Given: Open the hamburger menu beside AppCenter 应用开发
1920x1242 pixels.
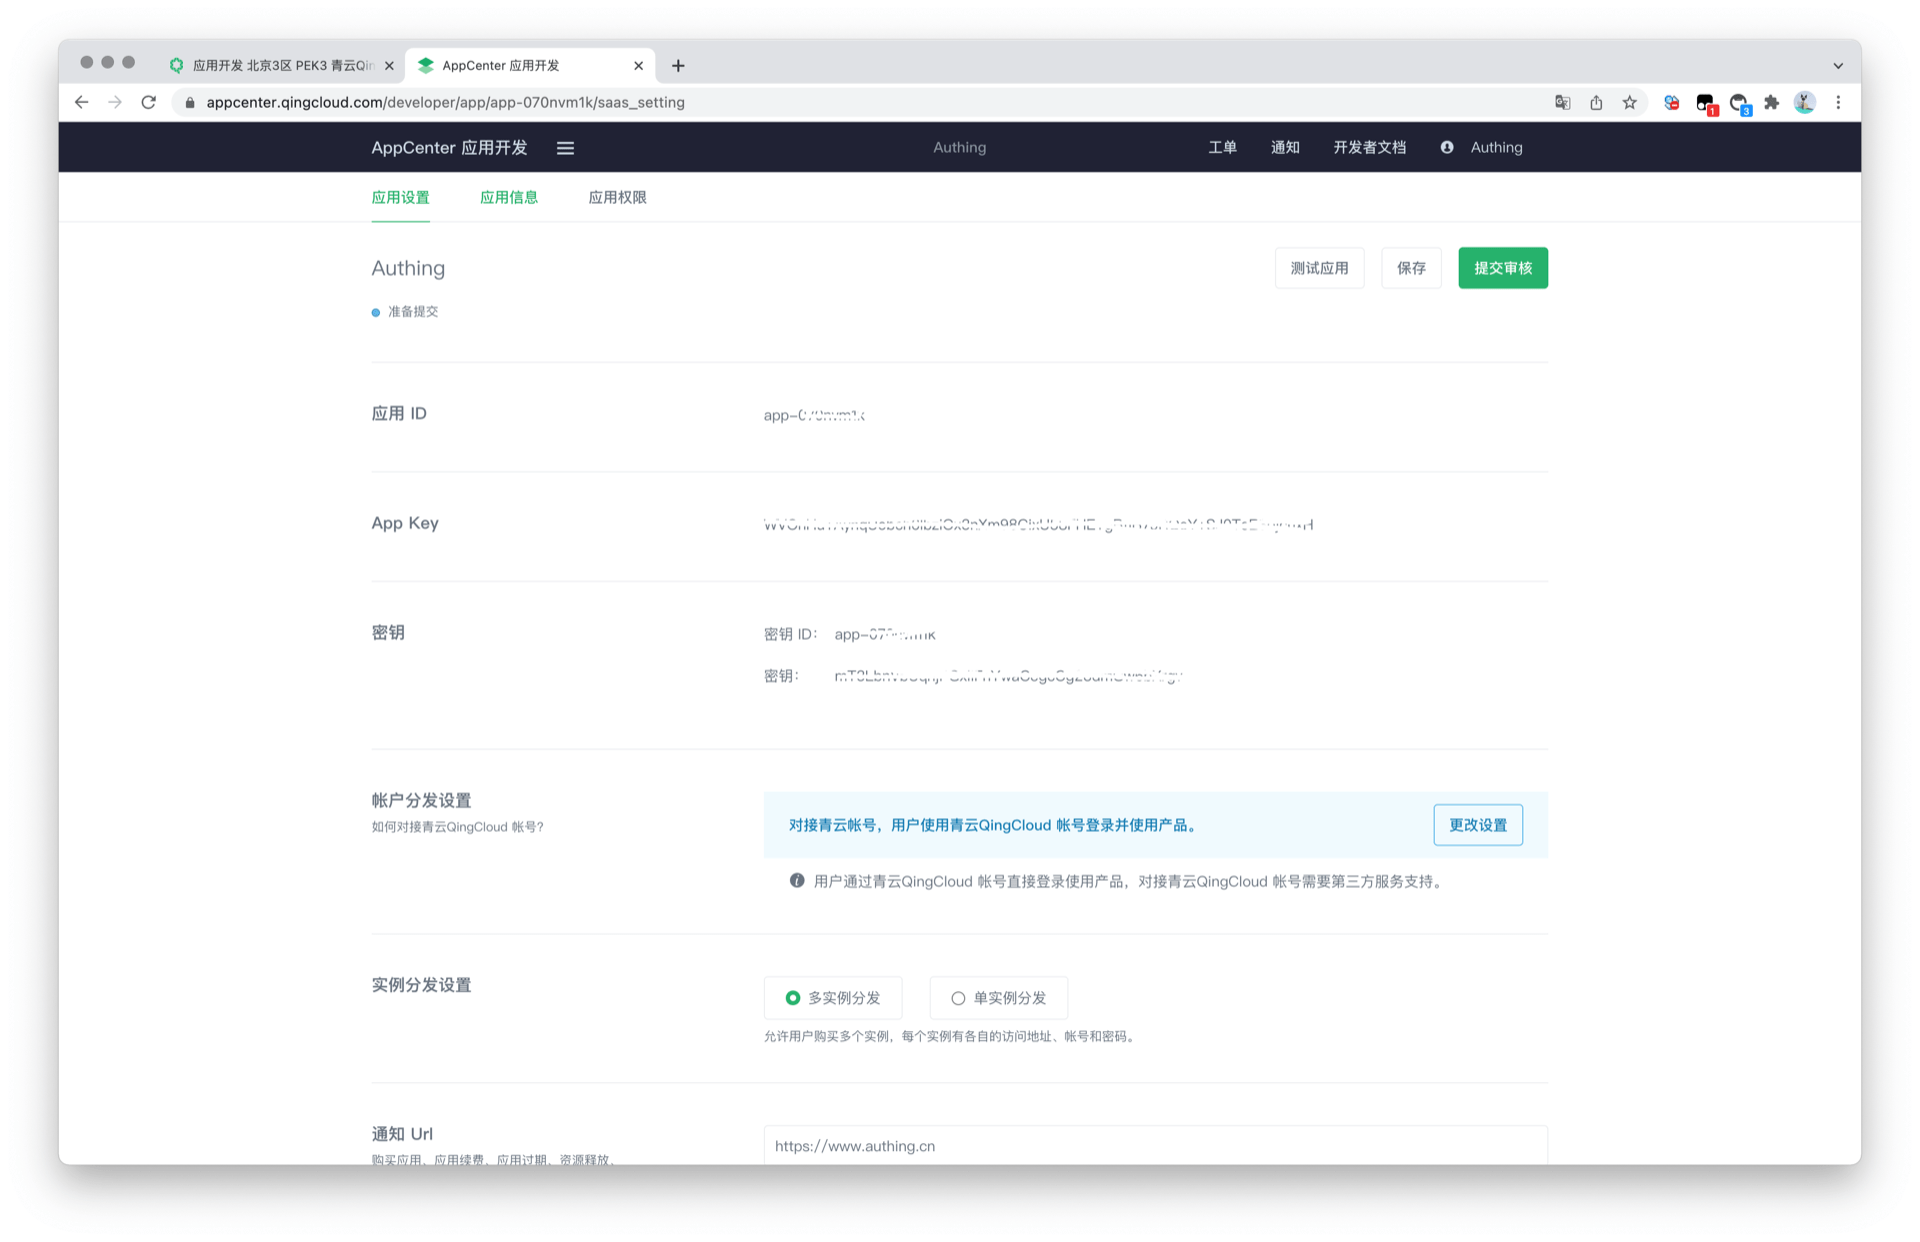Looking at the screenshot, I should pyautogui.click(x=565, y=147).
